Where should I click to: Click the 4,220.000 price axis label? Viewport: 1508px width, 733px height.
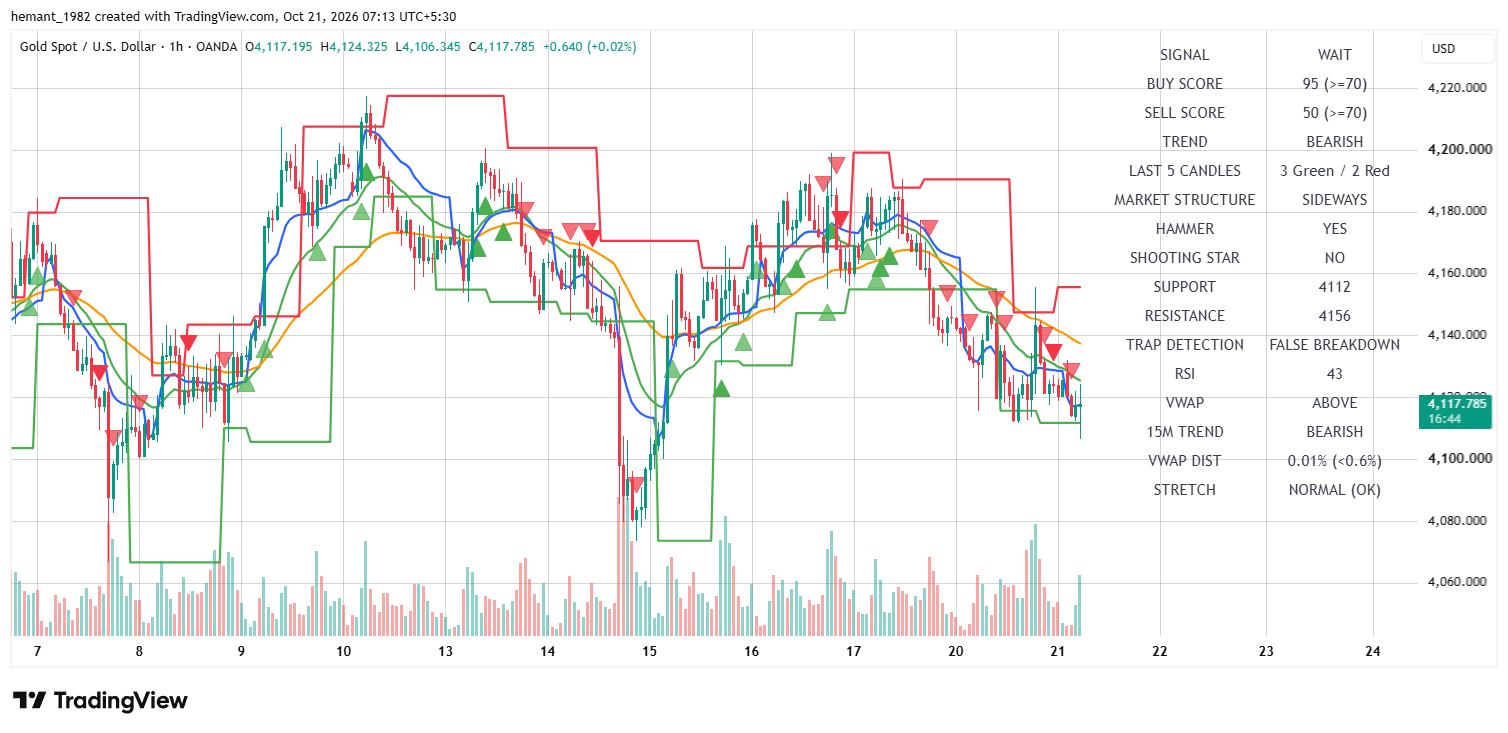[x=1455, y=88]
